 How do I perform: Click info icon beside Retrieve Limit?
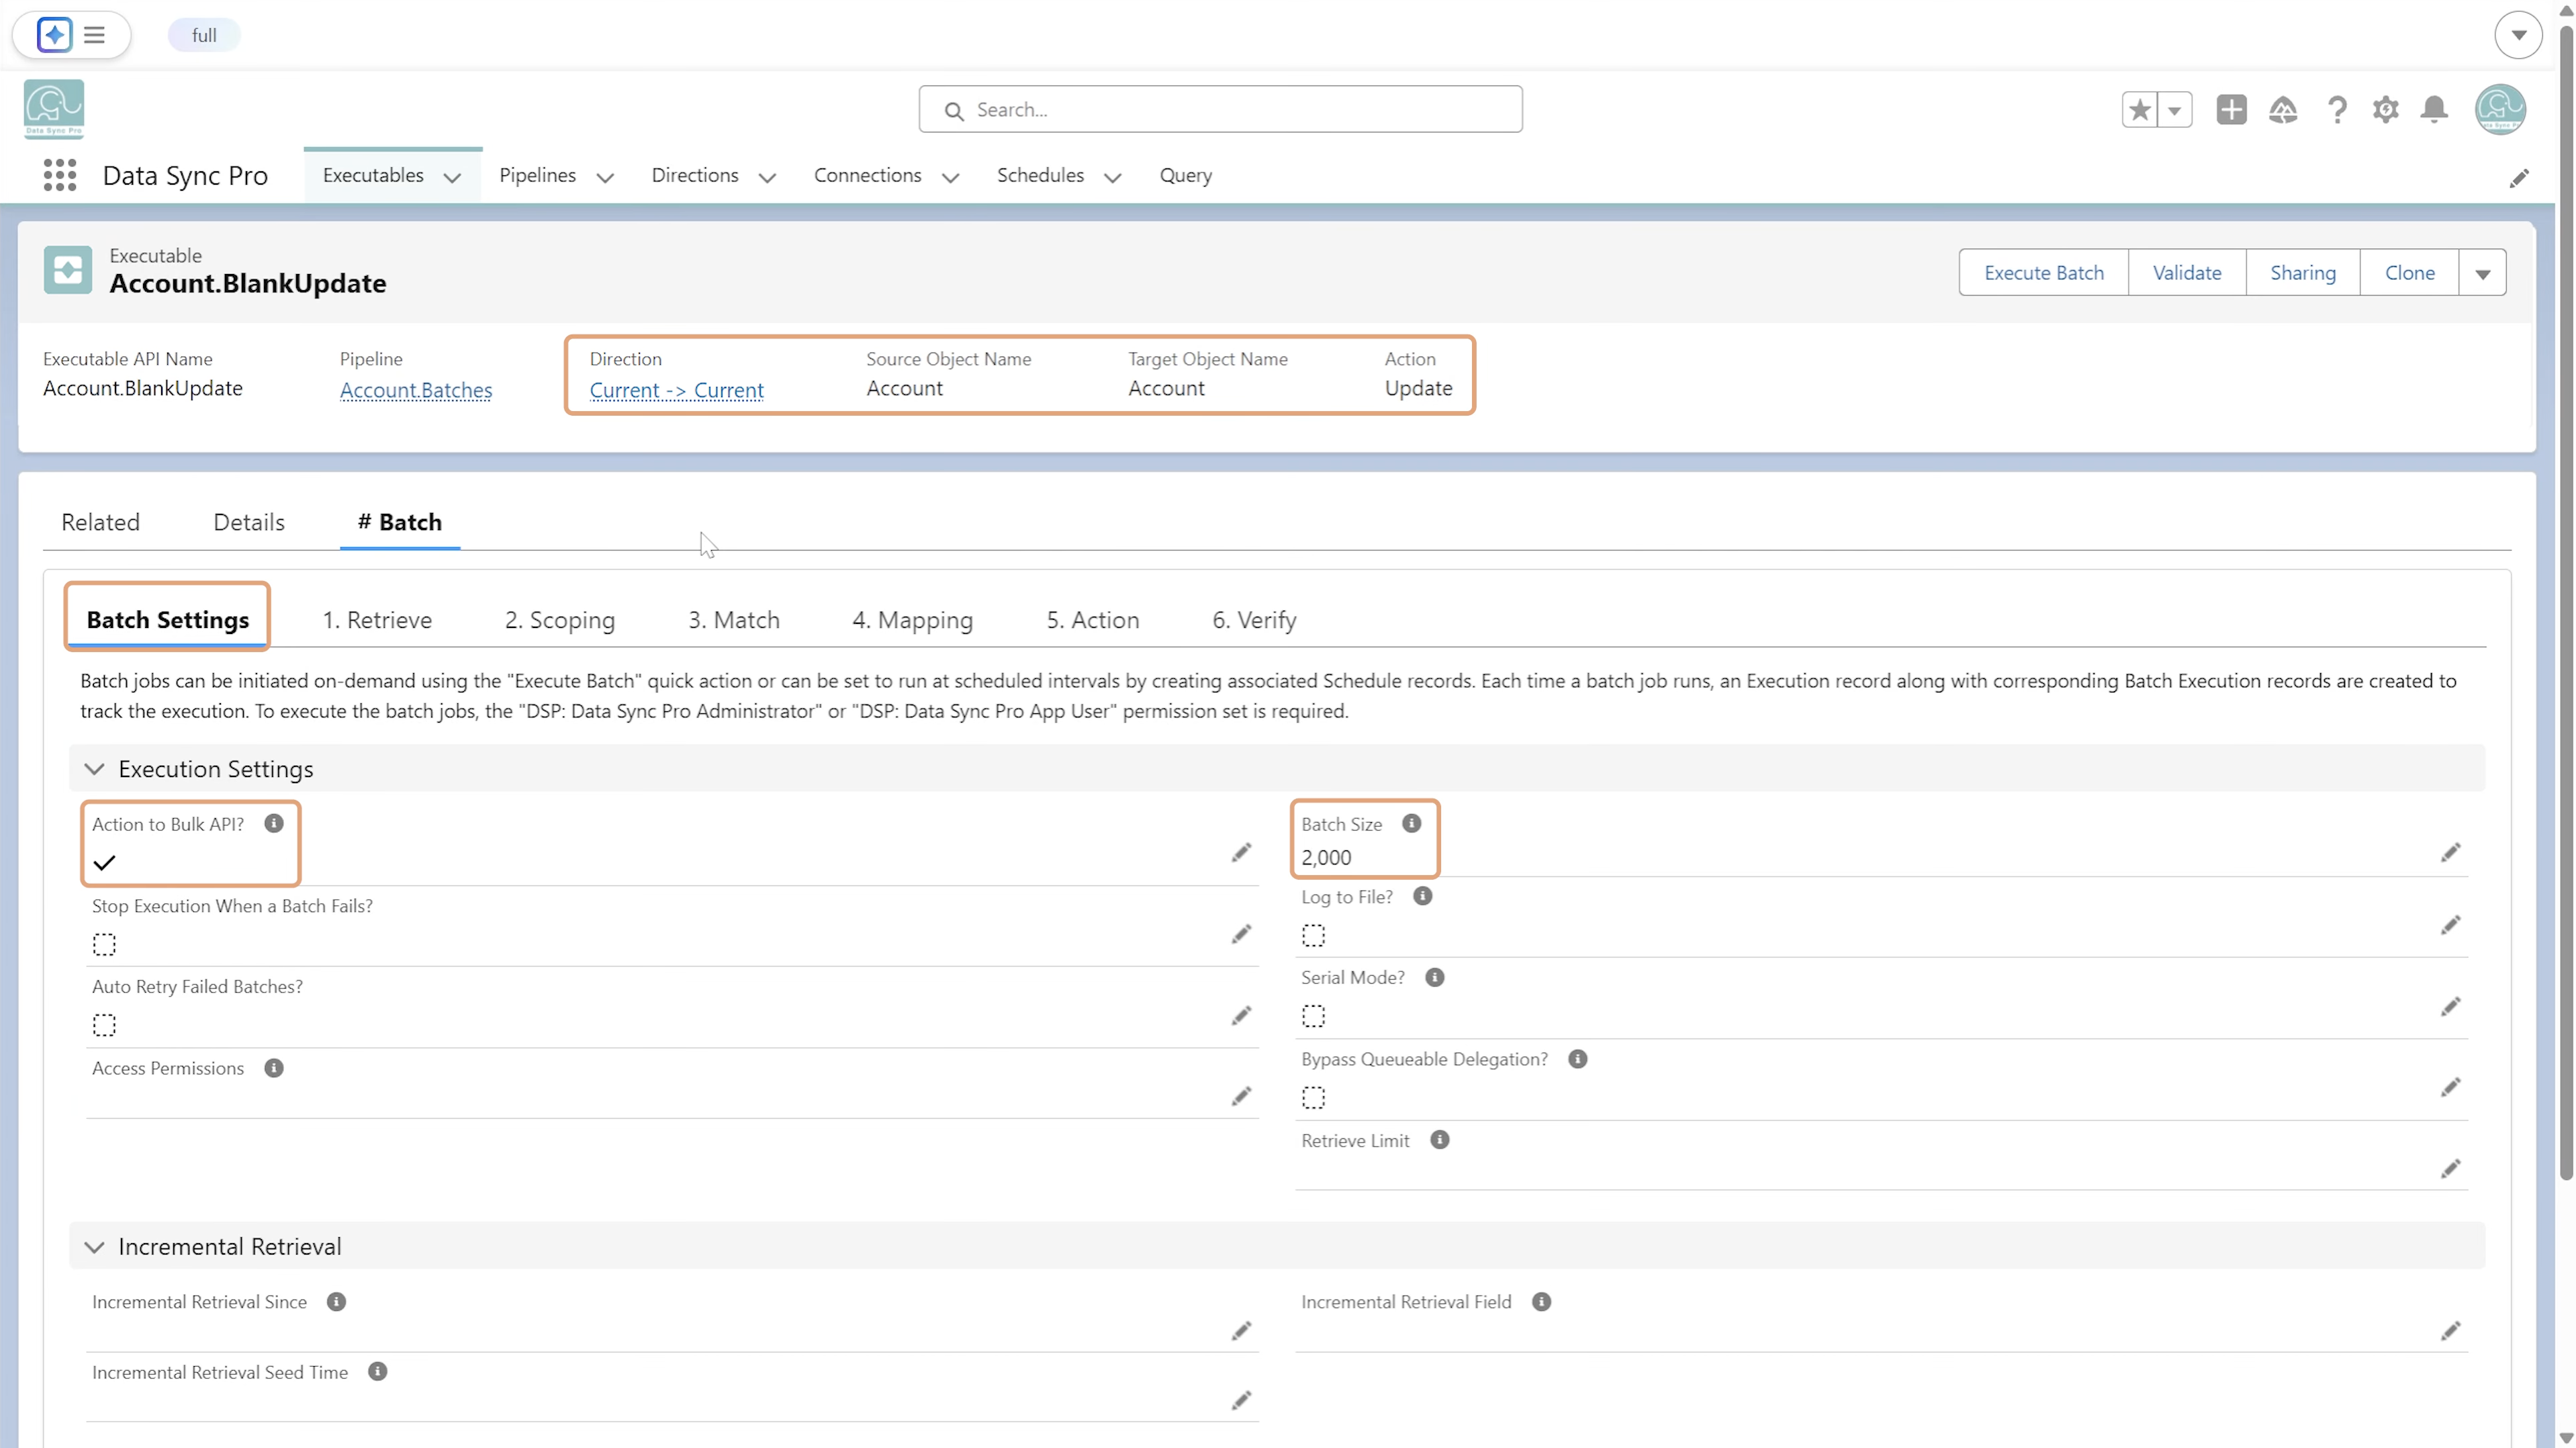coord(1439,1140)
